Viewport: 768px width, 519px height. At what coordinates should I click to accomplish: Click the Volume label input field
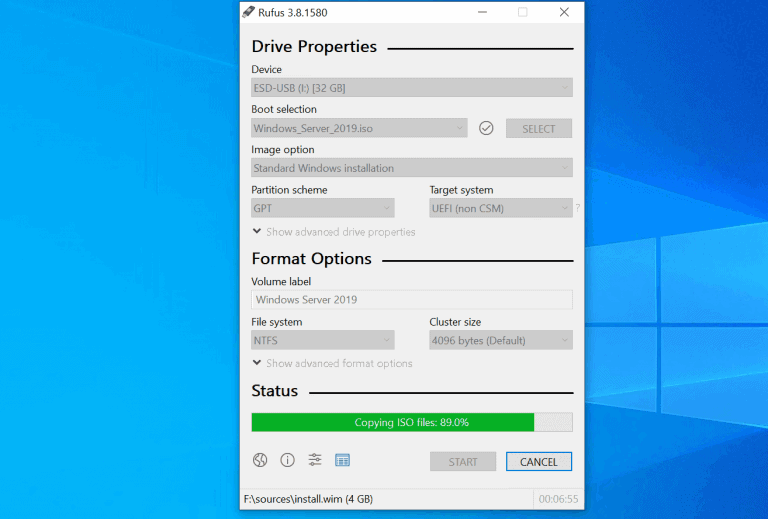(x=412, y=300)
